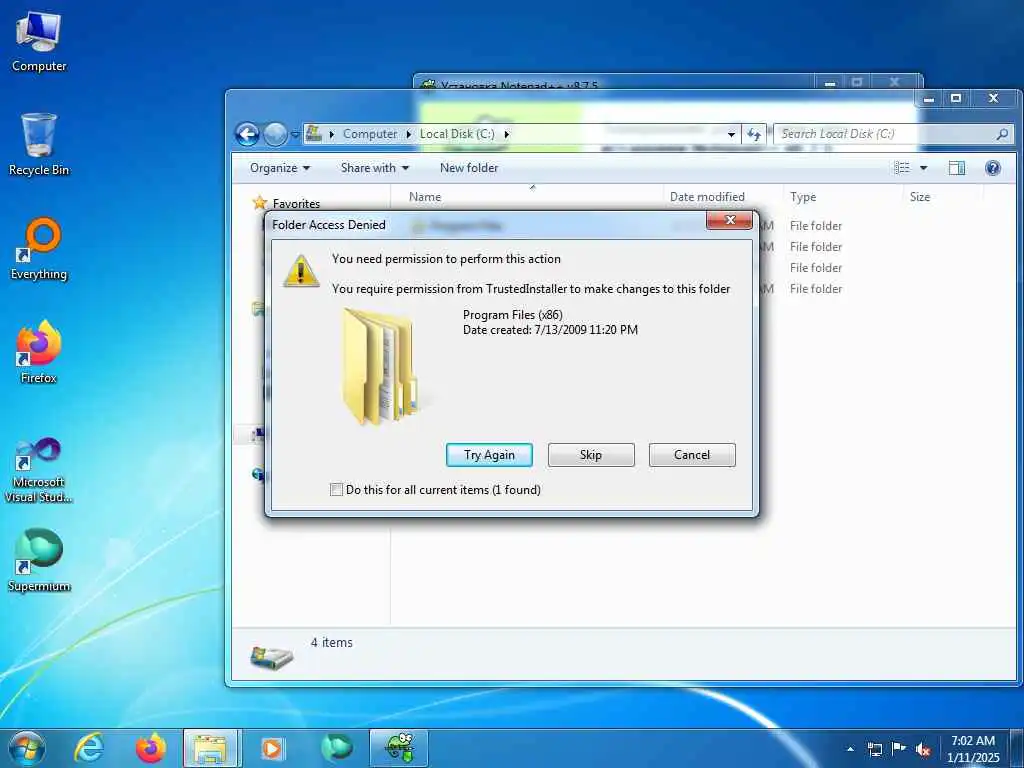The image size is (1024, 768).
Task: Open Action Center flag tray icon
Action: click(899, 748)
